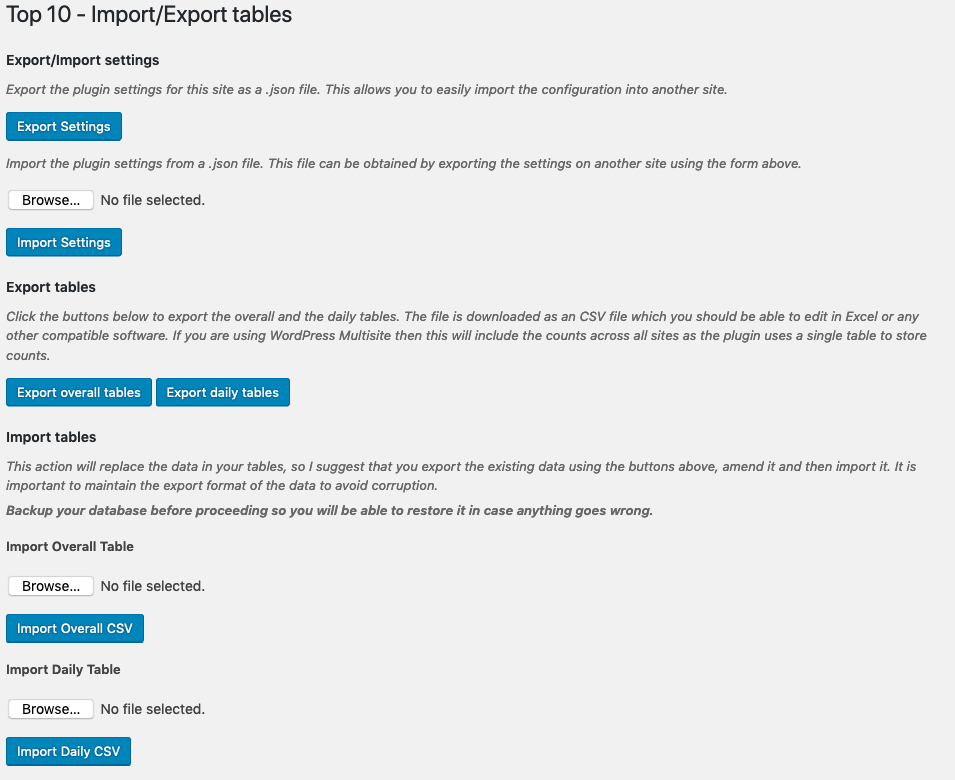Image resolution: width=955 pixels, height=780 pixels.
Task: Click the Export Settings button
Action: pyautogui.click(x=64, y=127)
